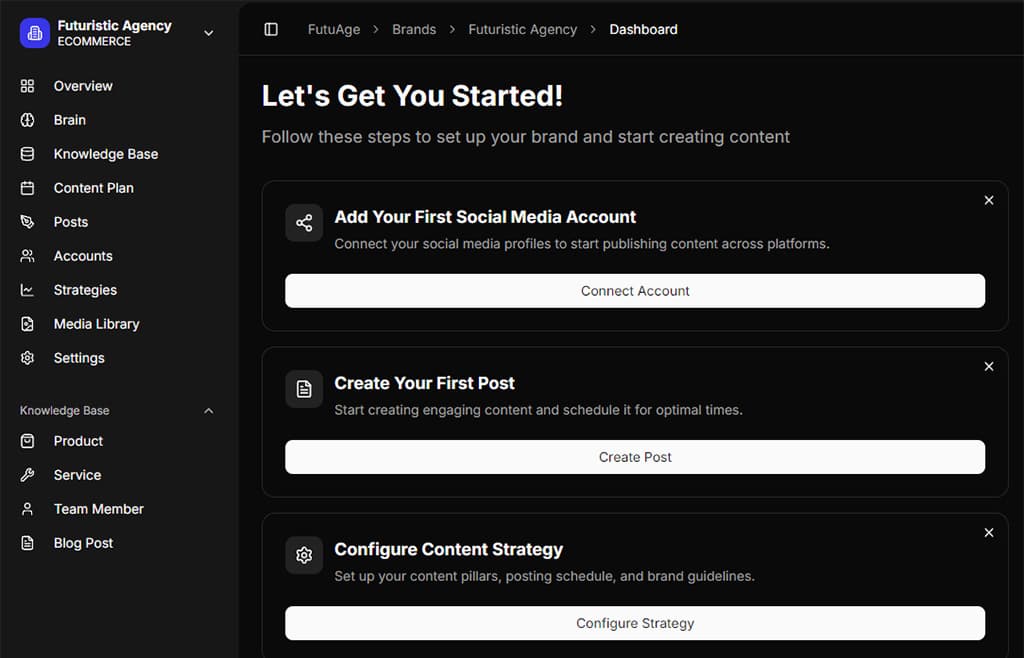
Task: Toggle the sidebar panel collapse icon
Action: click(270, 29)
